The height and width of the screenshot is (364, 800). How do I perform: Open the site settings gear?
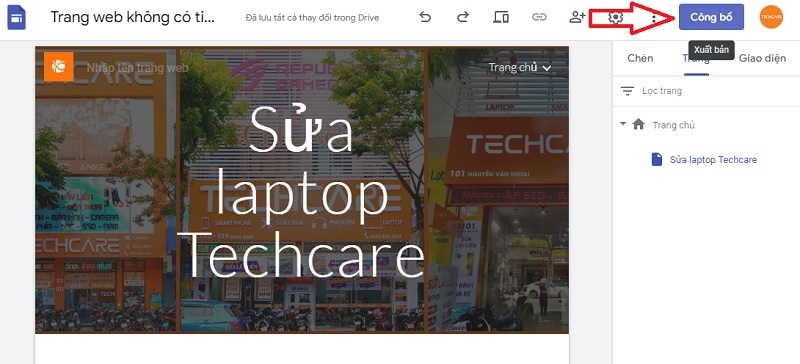tap(615, 17)
